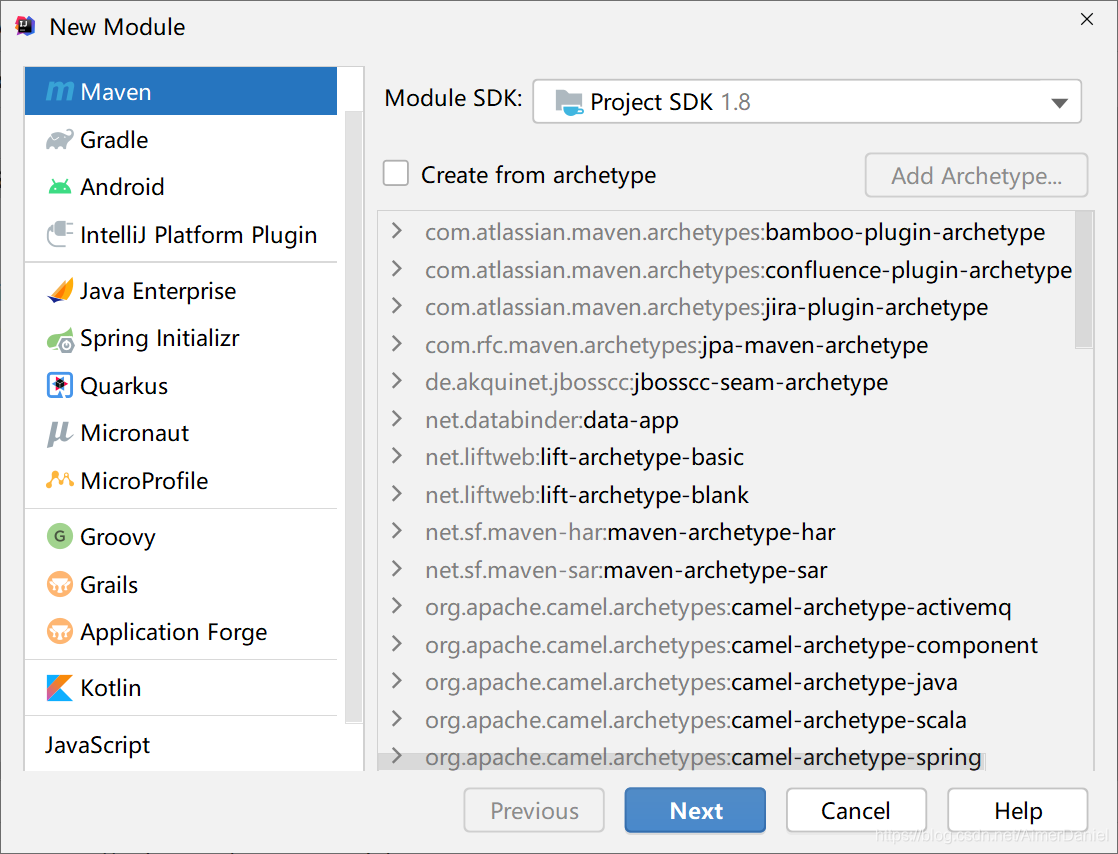Screen dimensions: 1118x854
Task: Click the Kotlin K icon
Action: pos(60,688)
